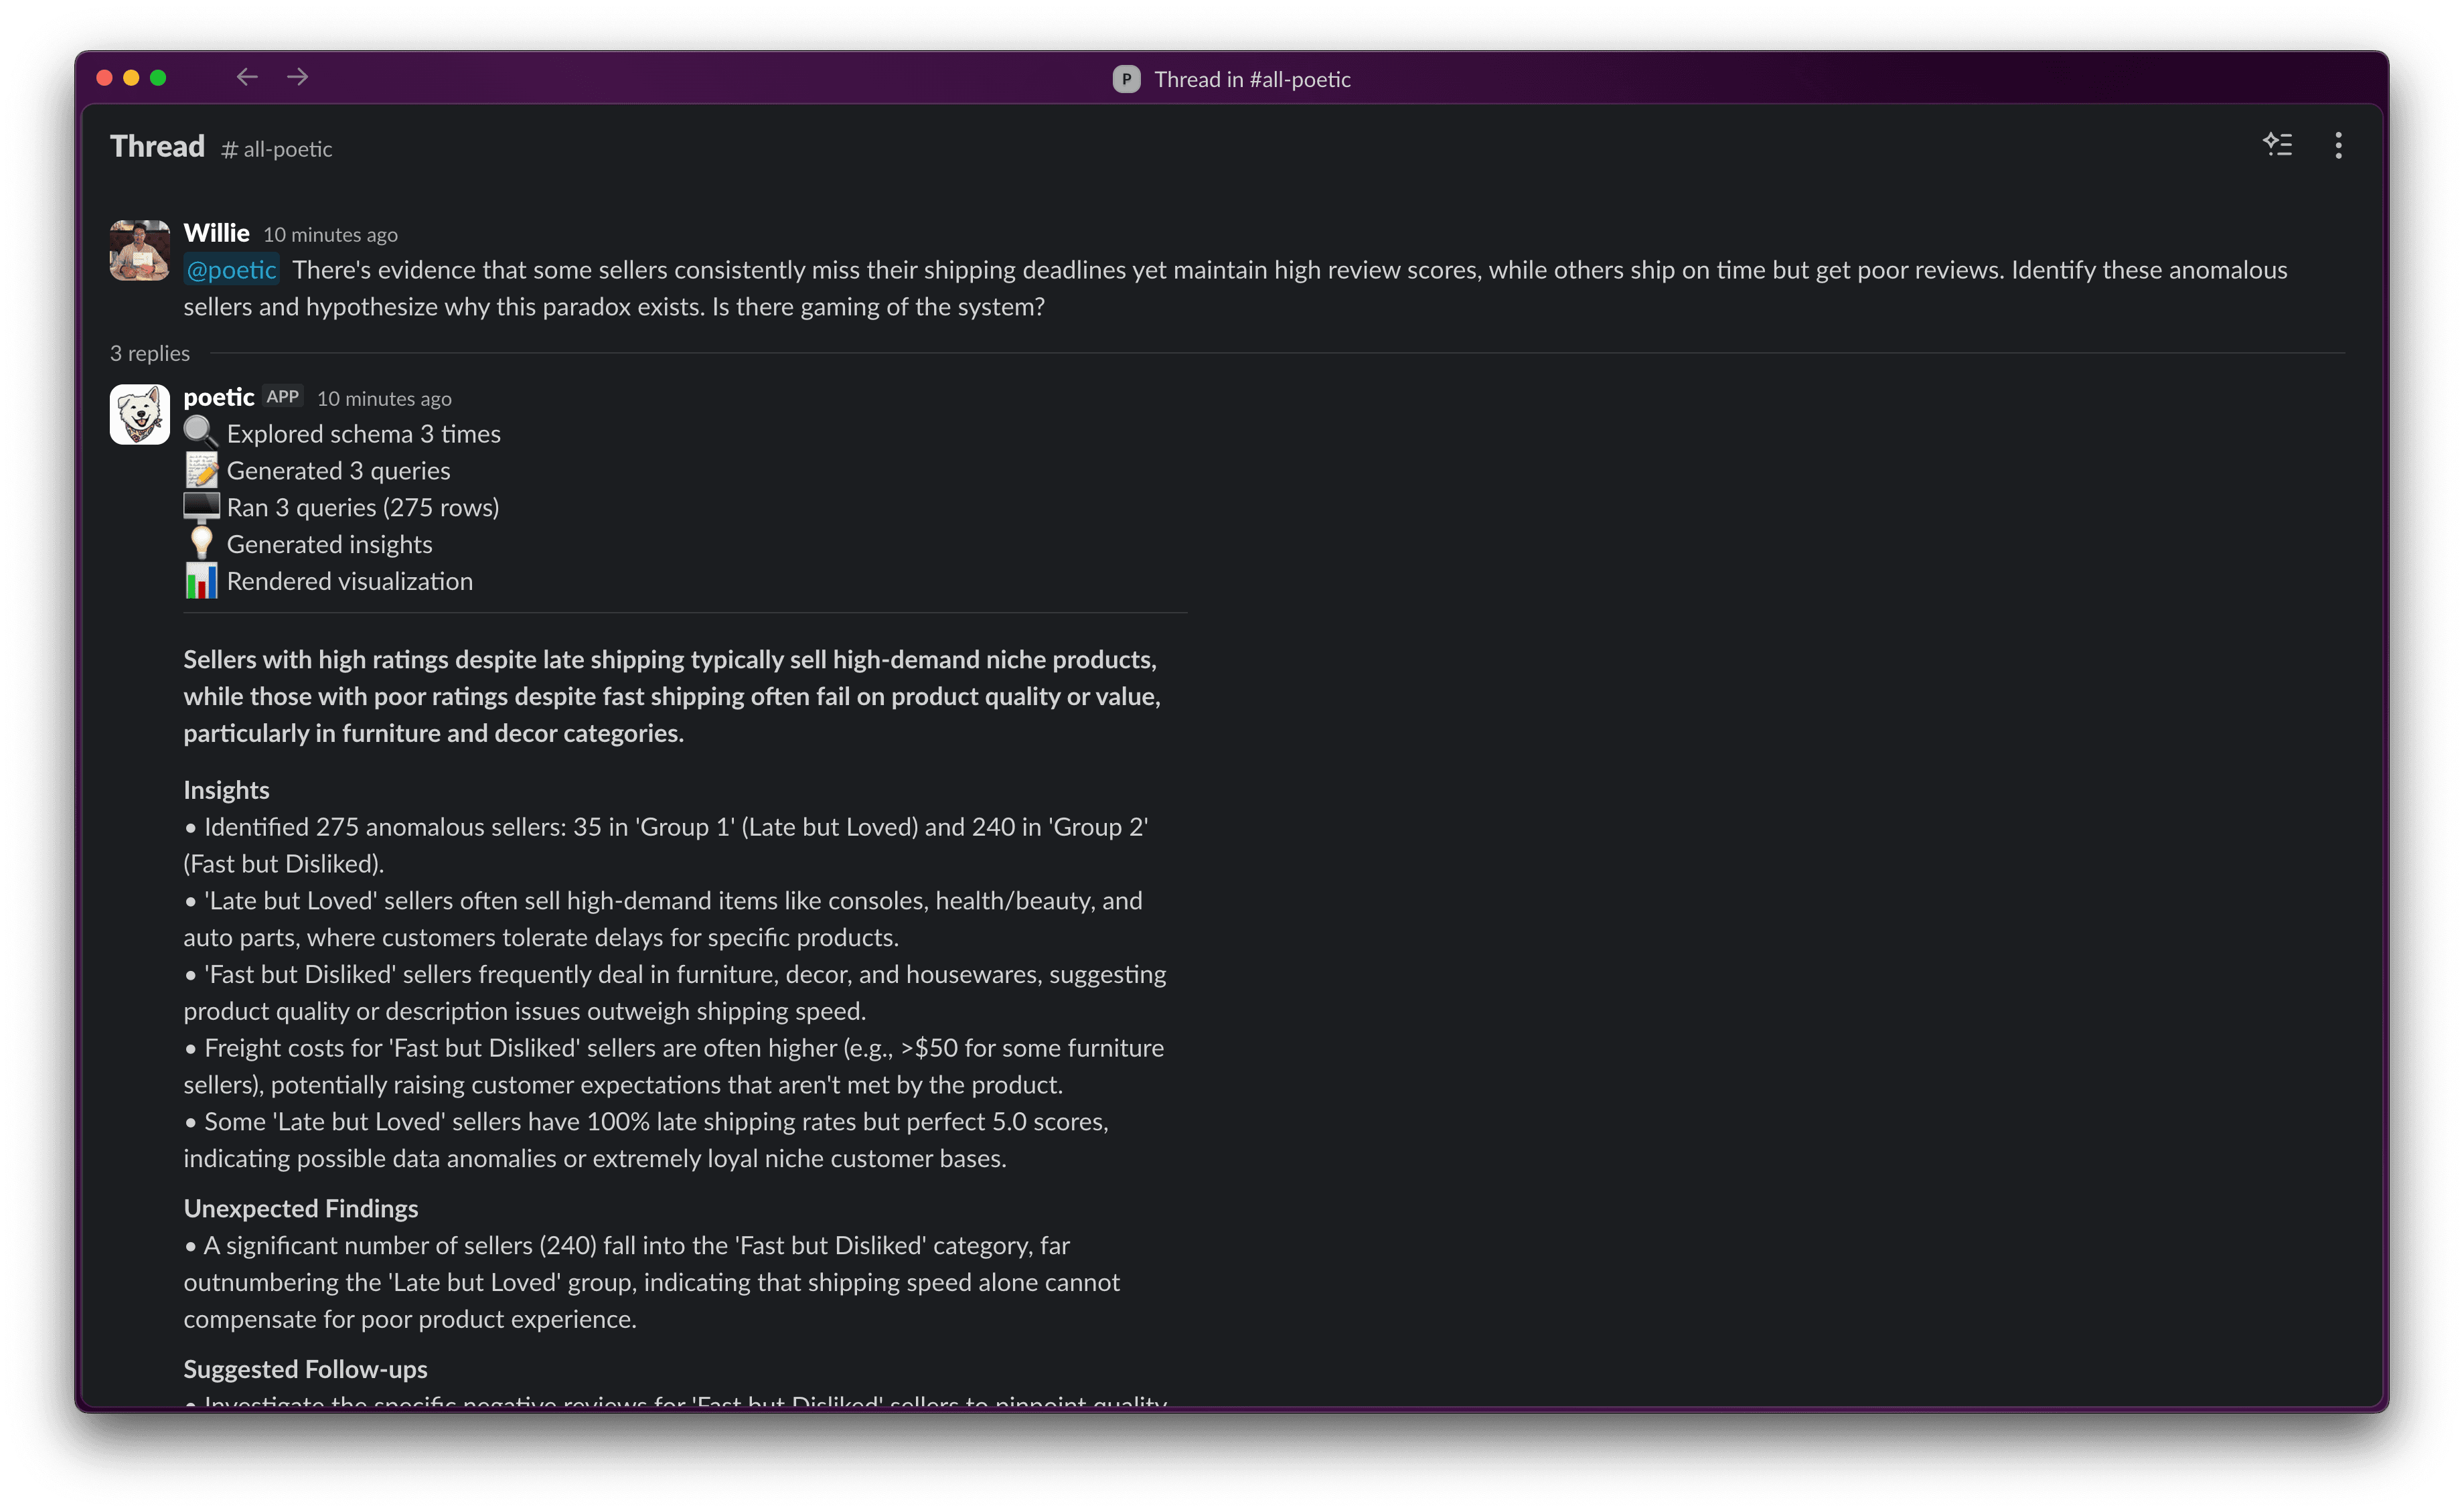This screenshot has width=2464, height=1512.
Task: Click the APP badge next to poetic
Action: coord(283,396)
